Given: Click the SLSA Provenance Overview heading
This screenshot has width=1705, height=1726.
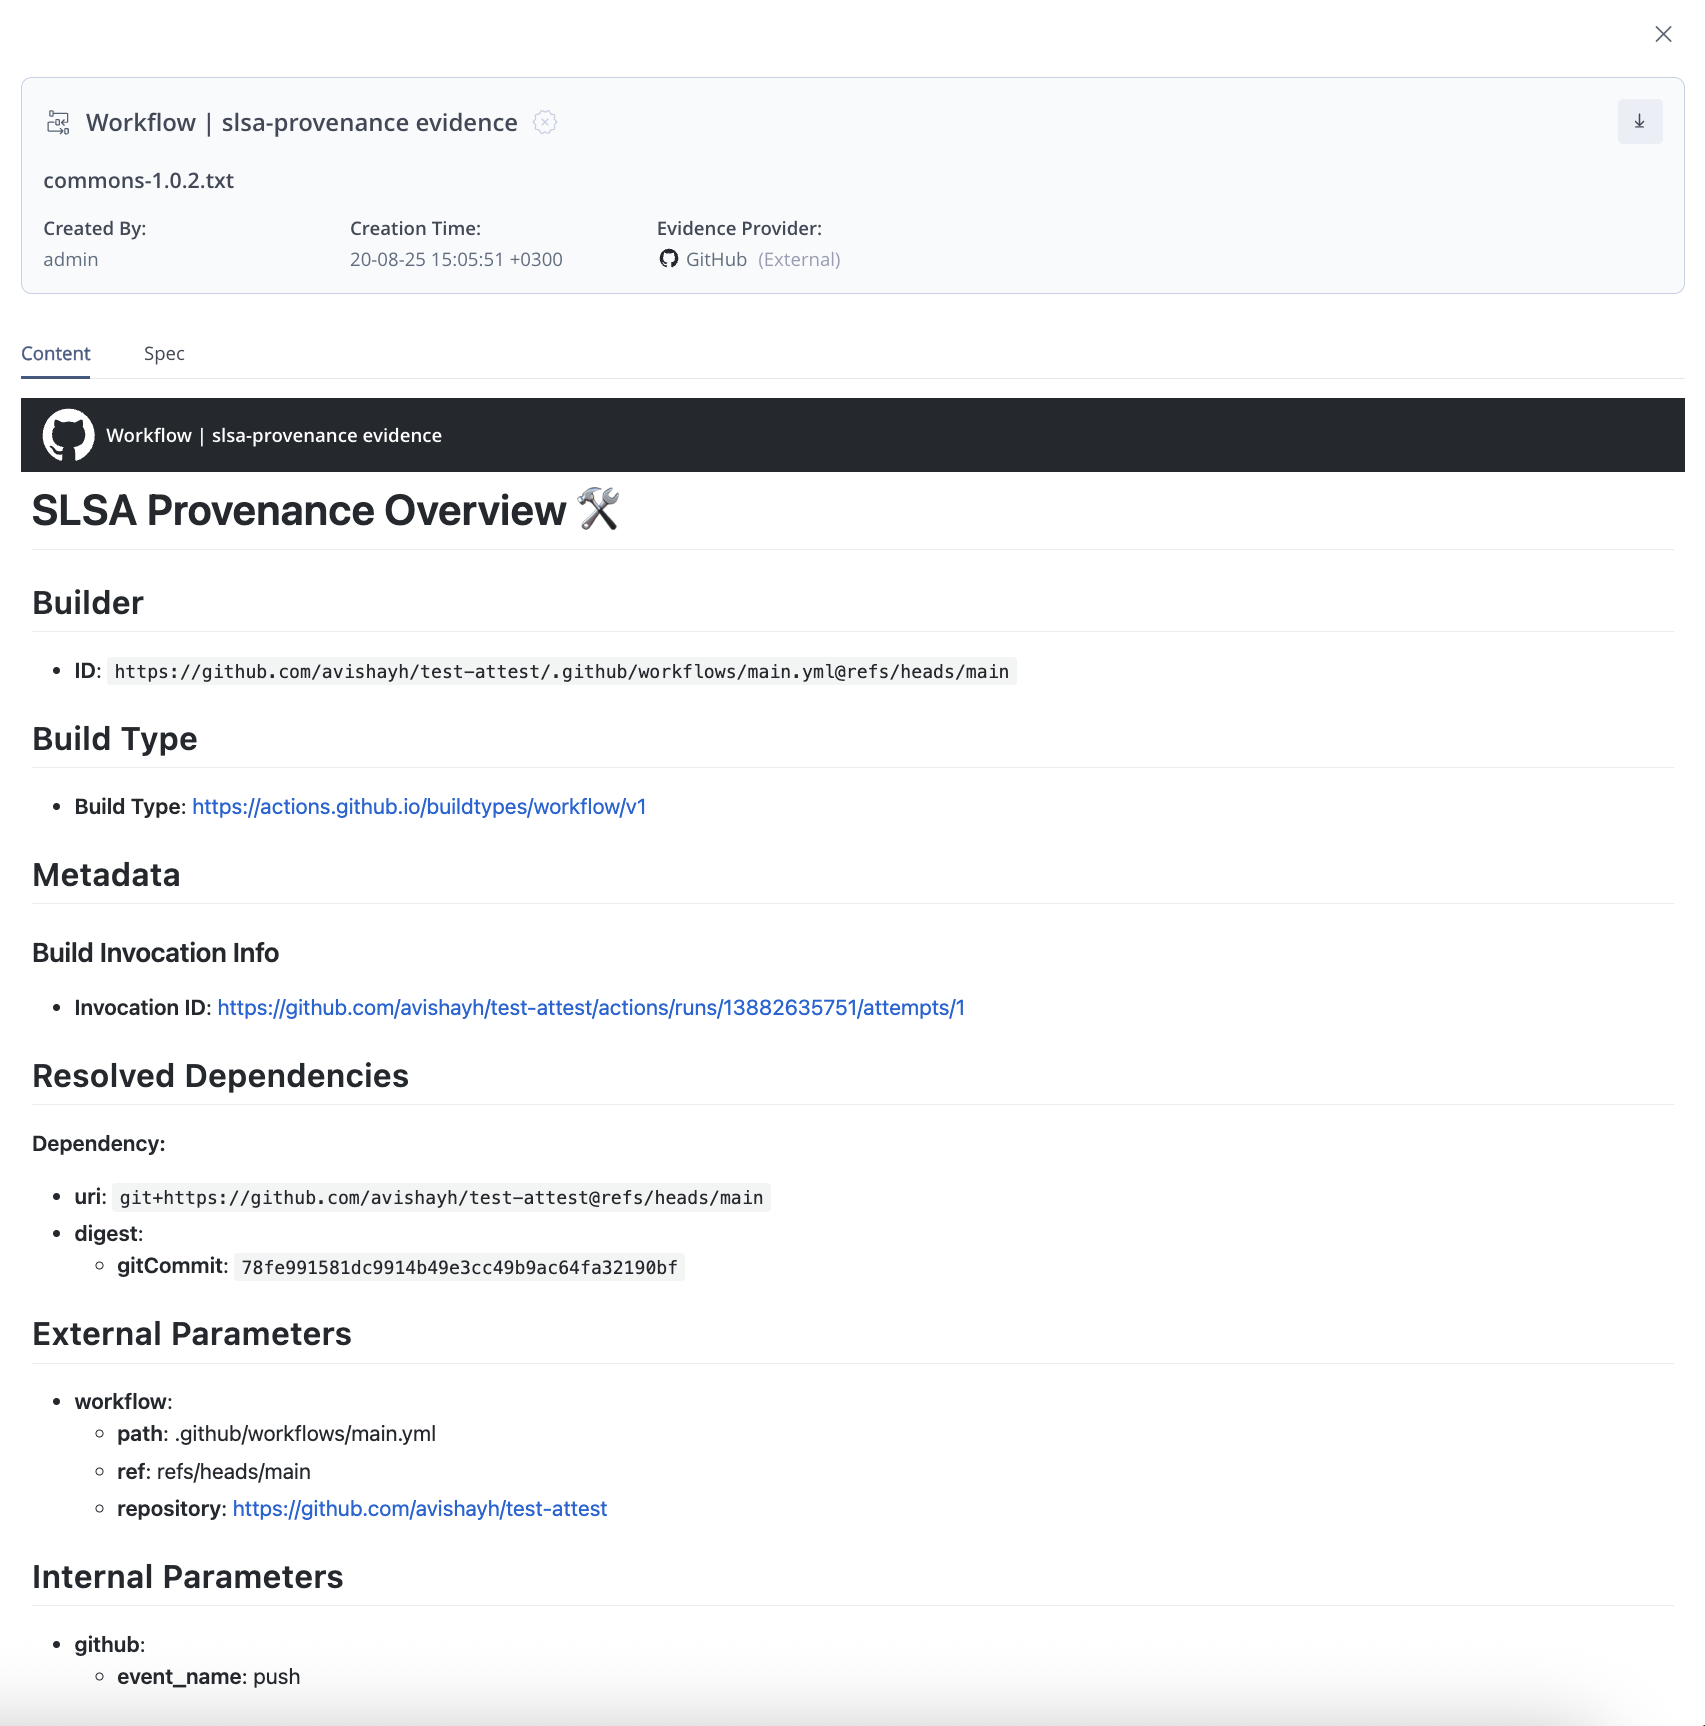Looking at the screenshot, I should [299, 511].
